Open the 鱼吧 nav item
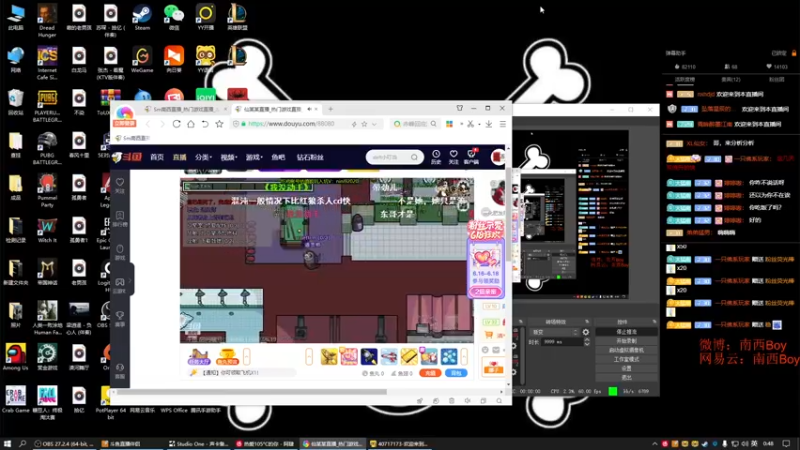The width and height of the screenshot is (800, 450). [x=279, y=157]
